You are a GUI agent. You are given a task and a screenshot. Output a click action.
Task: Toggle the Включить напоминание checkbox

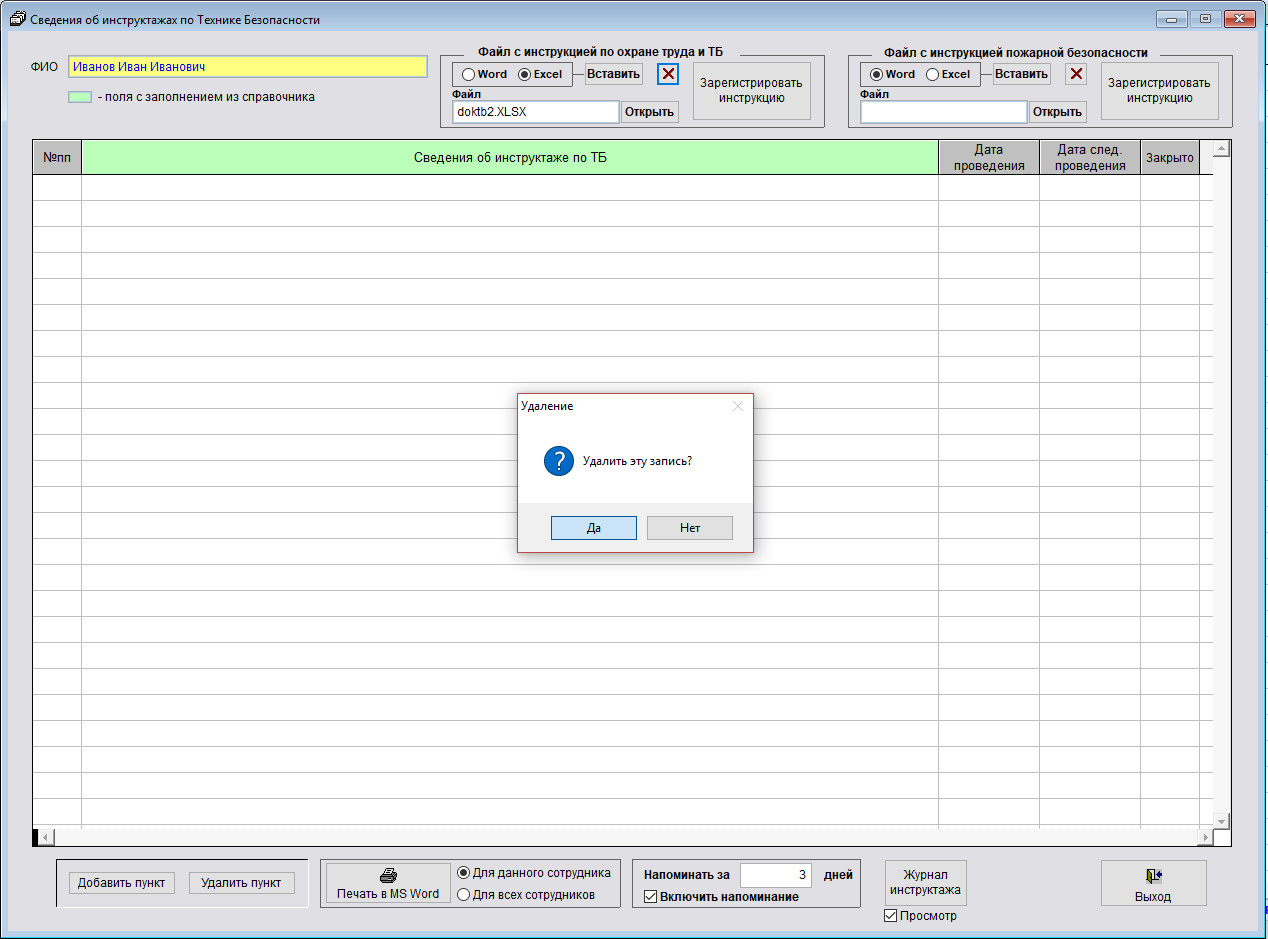[x=650, y=897]
